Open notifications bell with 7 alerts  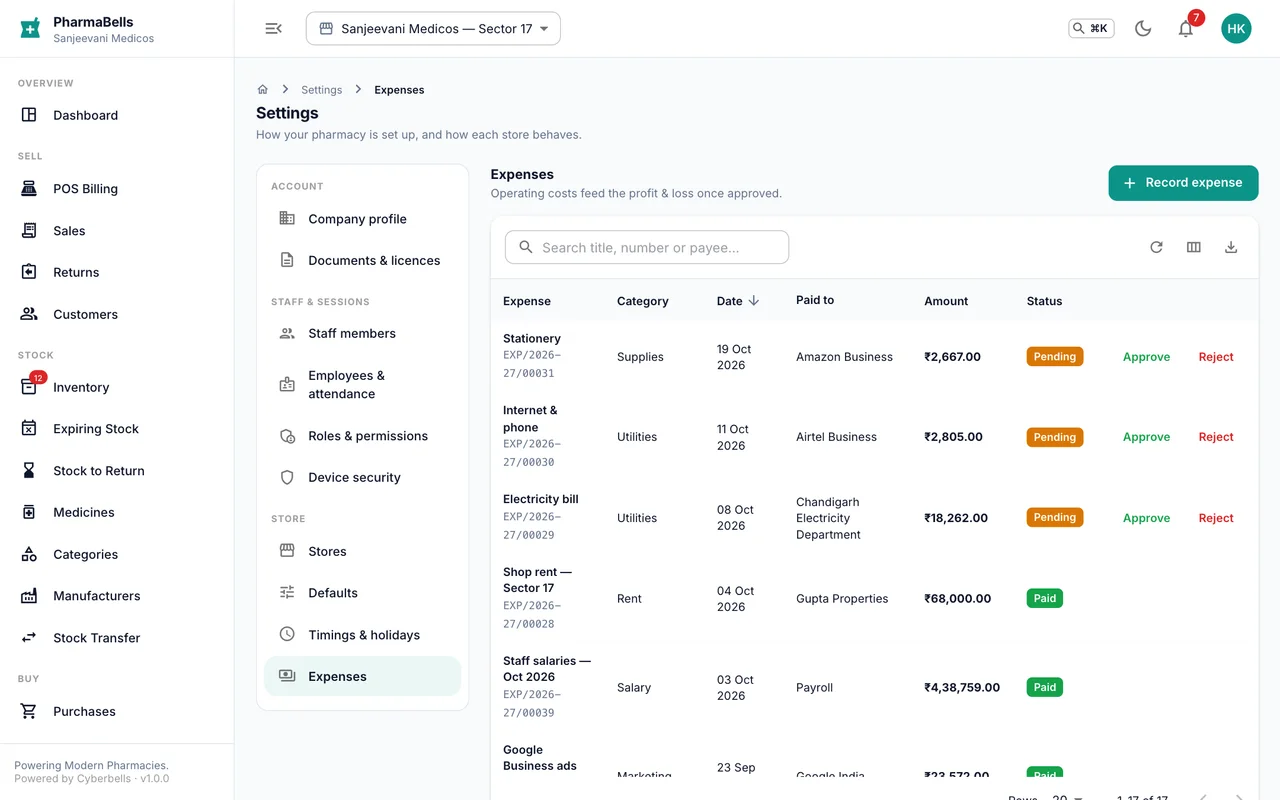point(1186,29)
